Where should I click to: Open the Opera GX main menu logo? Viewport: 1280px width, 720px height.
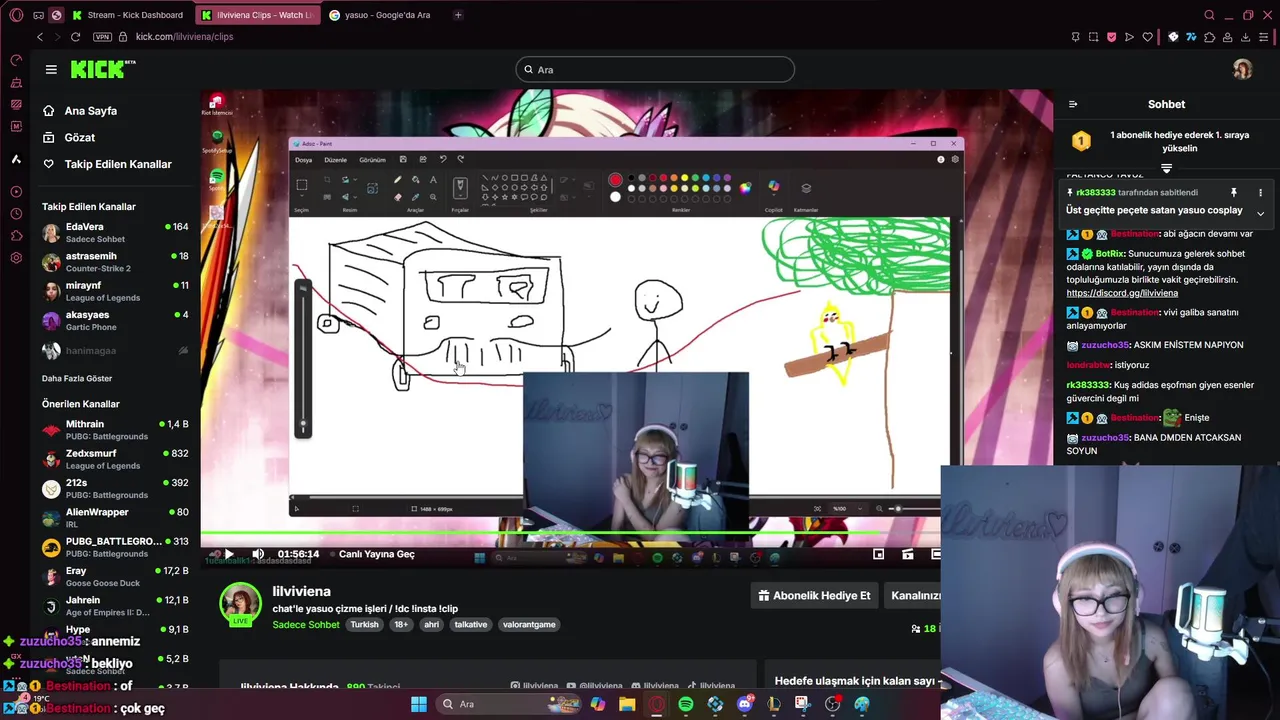click(x=16, y=15)
